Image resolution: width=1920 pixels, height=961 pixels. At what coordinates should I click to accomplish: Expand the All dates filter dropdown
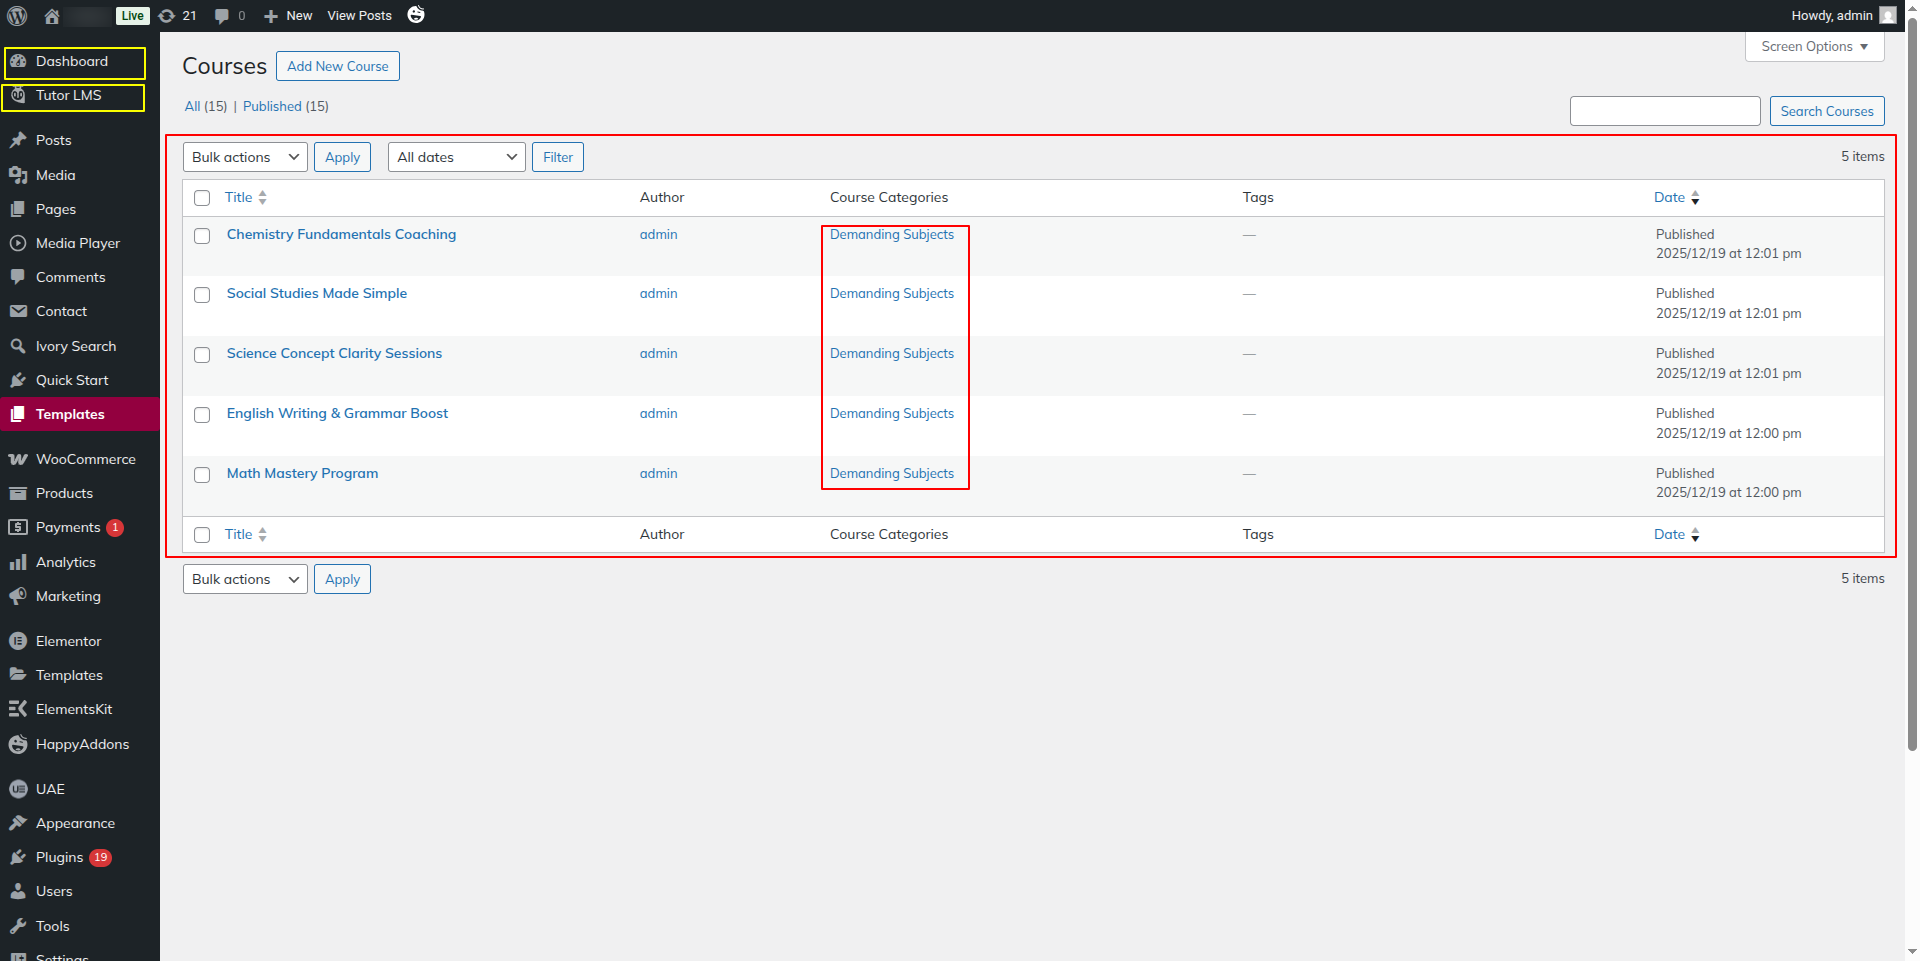click(x=456, y=157)
